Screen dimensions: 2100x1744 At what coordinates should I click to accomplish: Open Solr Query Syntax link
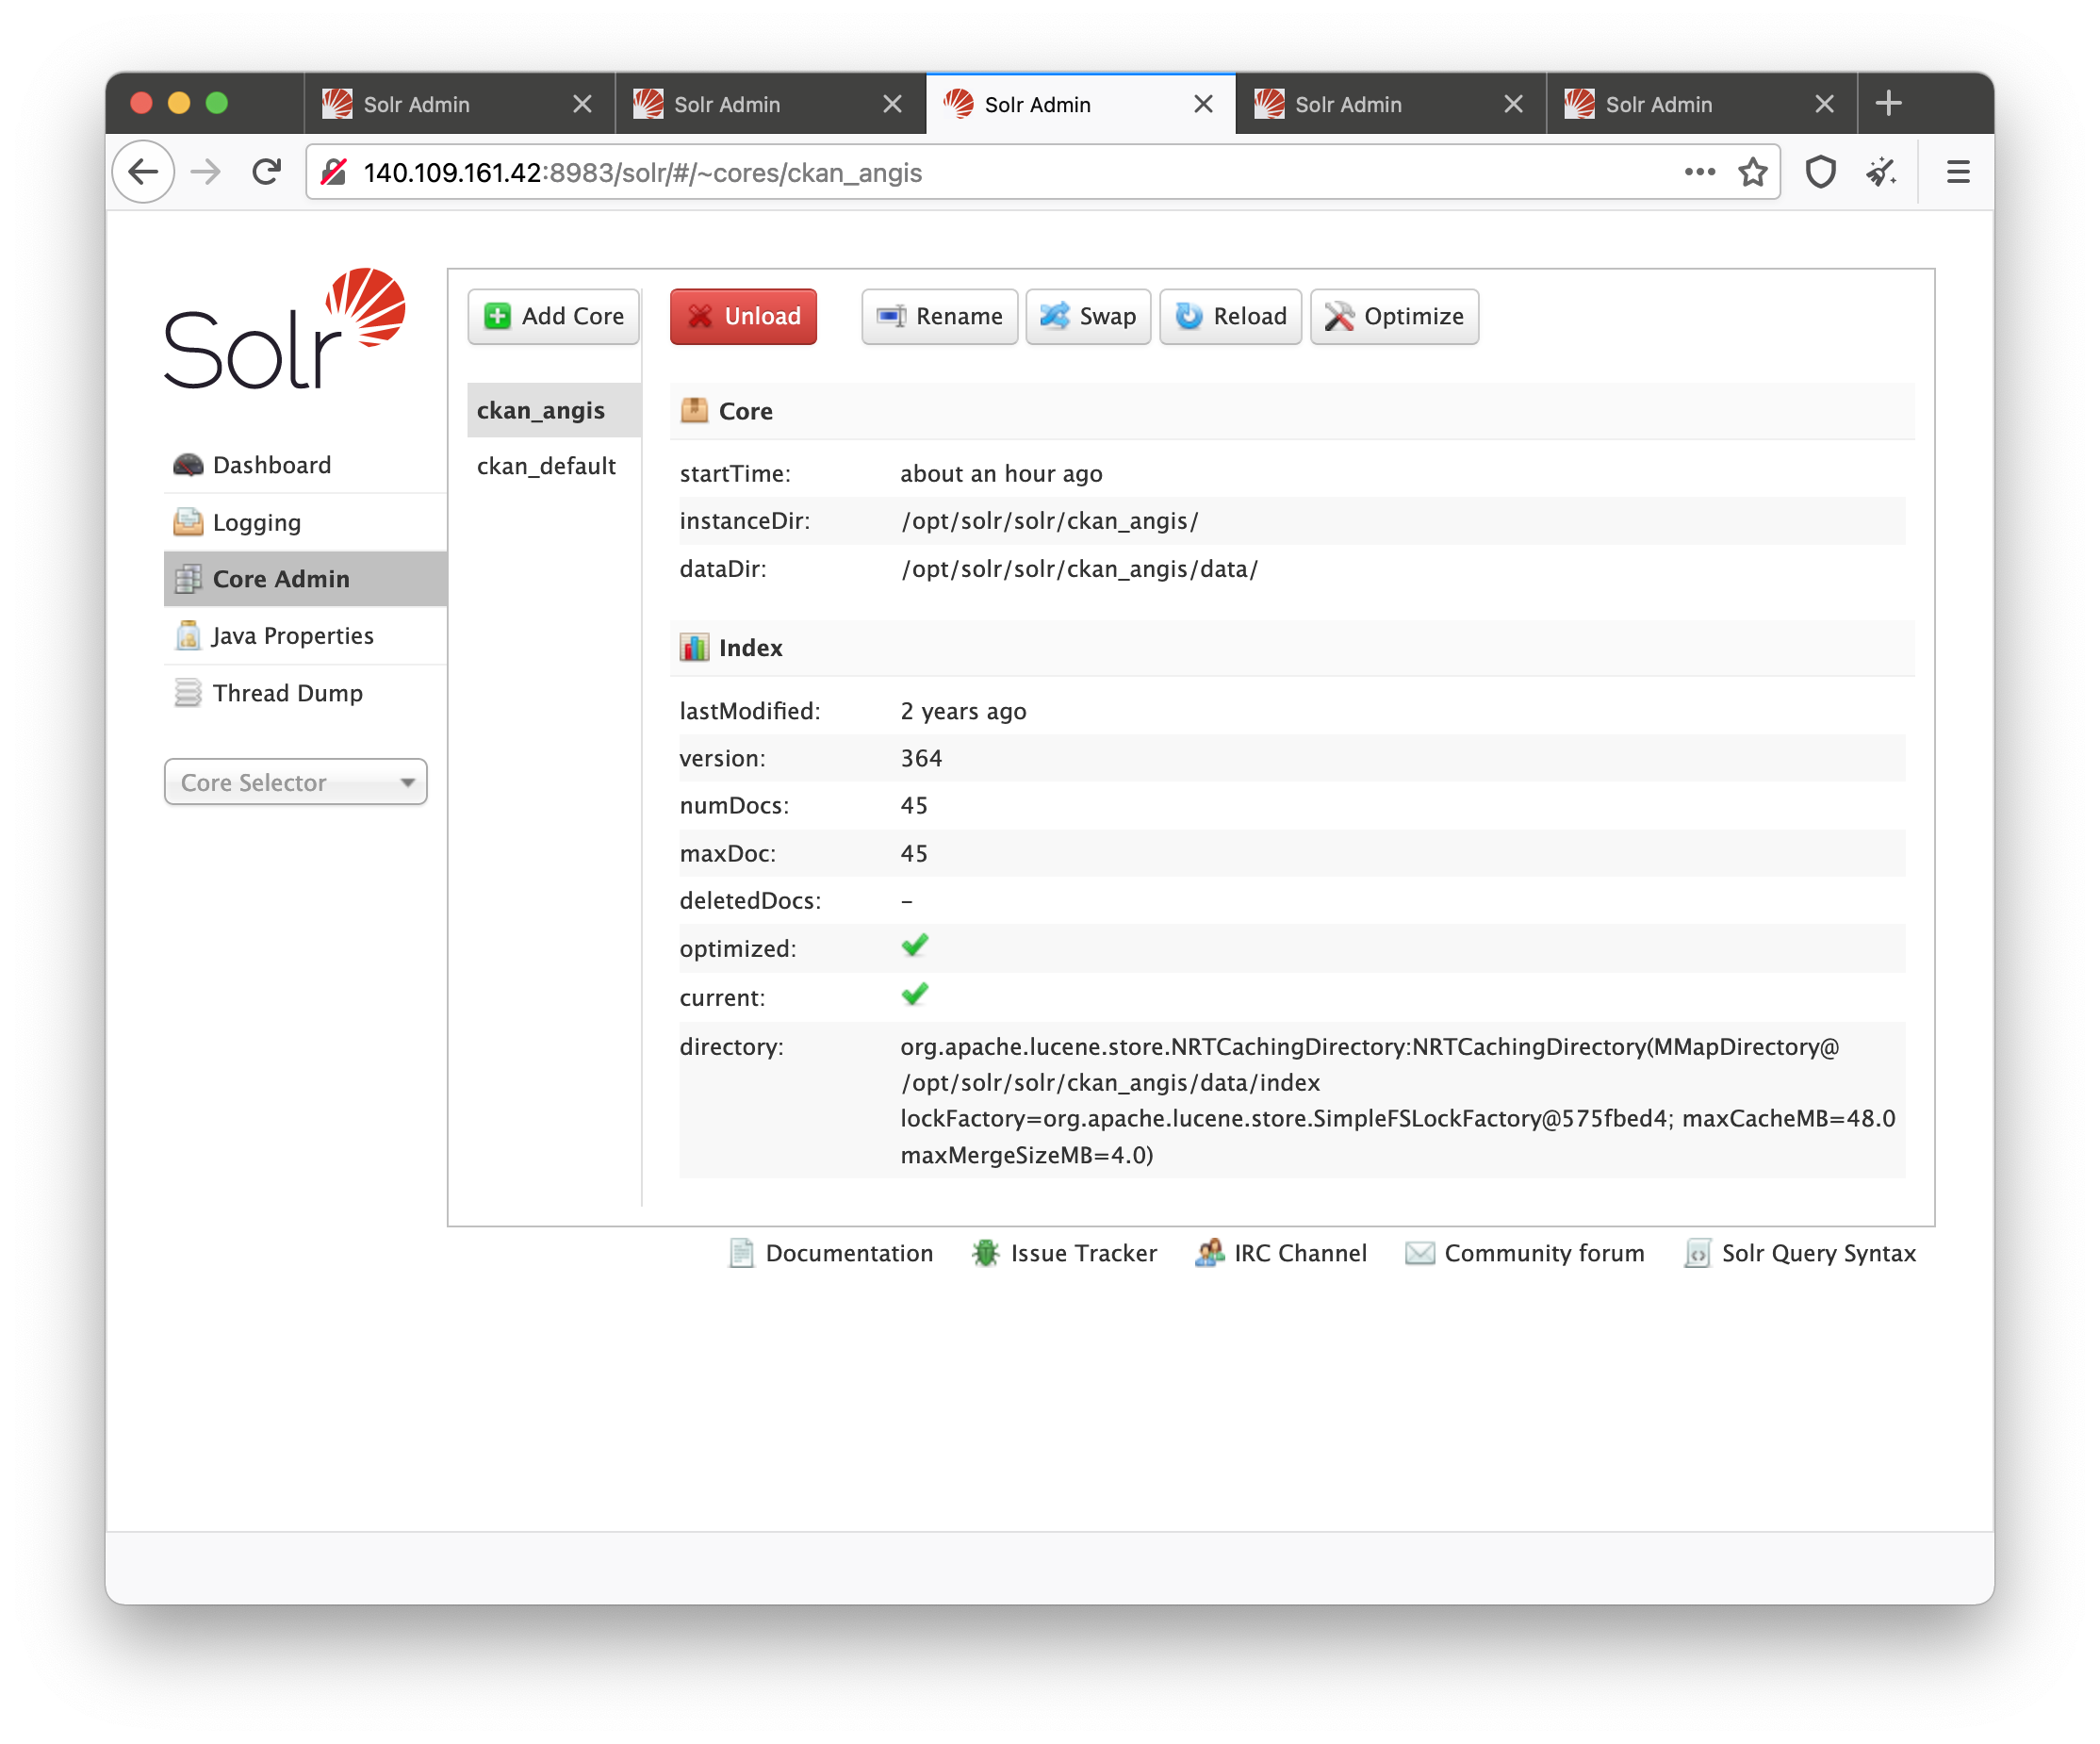1800,1253
